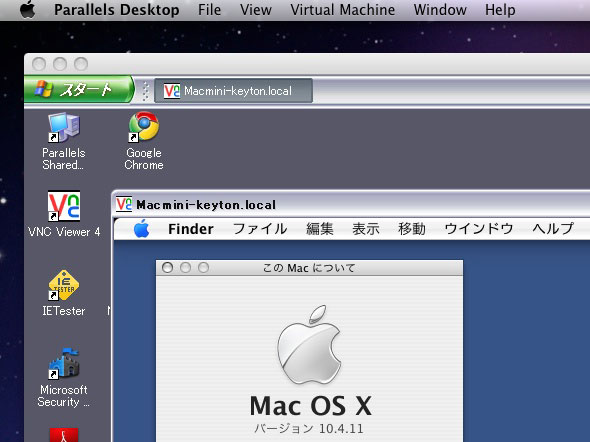The height and width of the screenshot is (442, 590).
Task: Open the blue Apple menu in VNC session
Action: tap(141, 228)
